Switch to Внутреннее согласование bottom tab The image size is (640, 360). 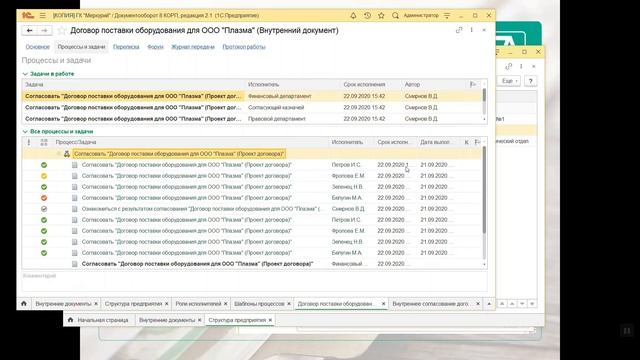[431, 304]
